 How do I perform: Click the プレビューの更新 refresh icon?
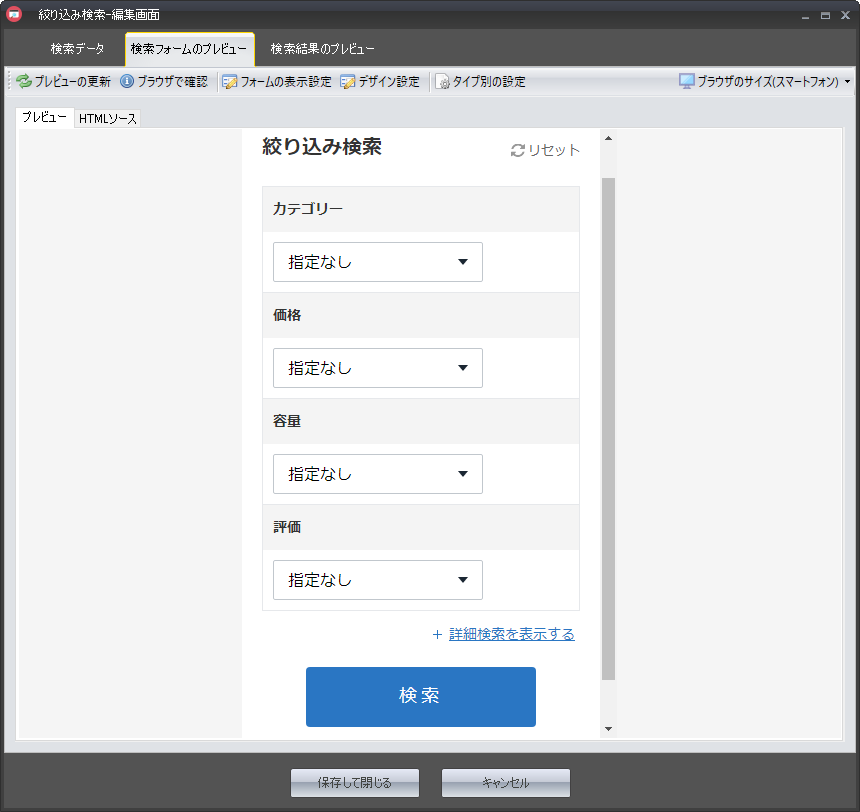pos(23,82)
